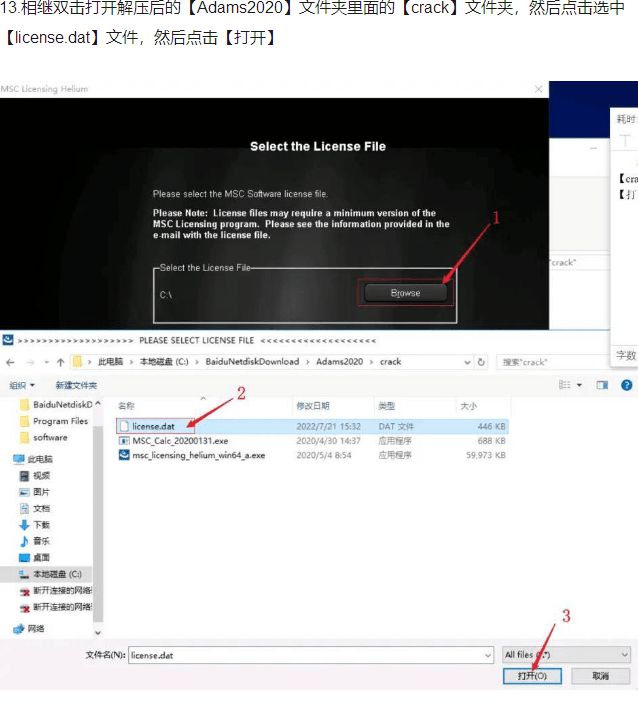Select MSC_Calc_20200131.exe file
638x703 pixels.
tap(180, 441)
